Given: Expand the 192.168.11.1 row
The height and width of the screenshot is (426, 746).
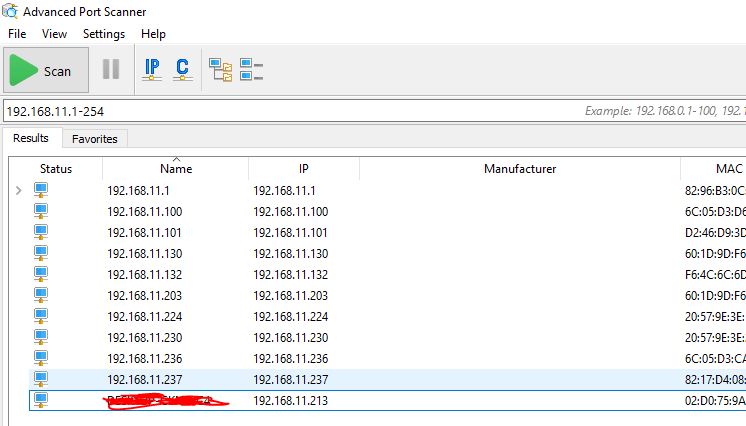Looking at the screenshot, I should [x=19, y=190].
